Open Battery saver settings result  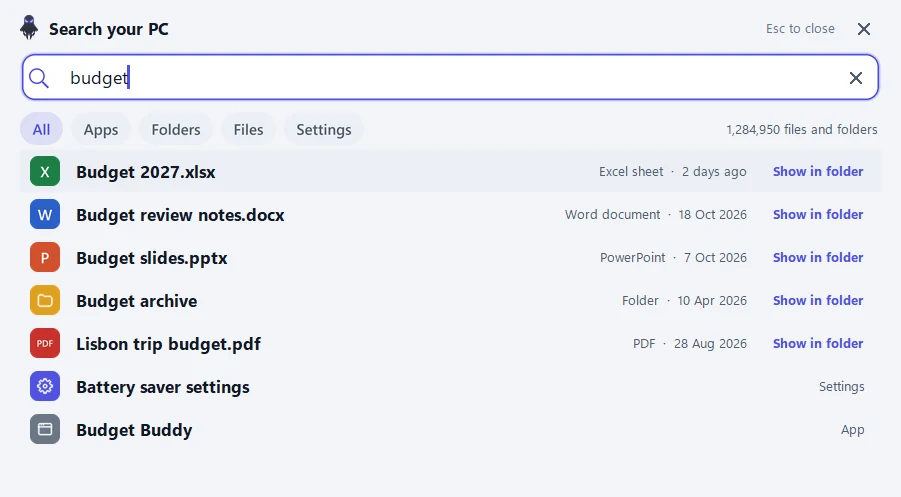point(450,386)
